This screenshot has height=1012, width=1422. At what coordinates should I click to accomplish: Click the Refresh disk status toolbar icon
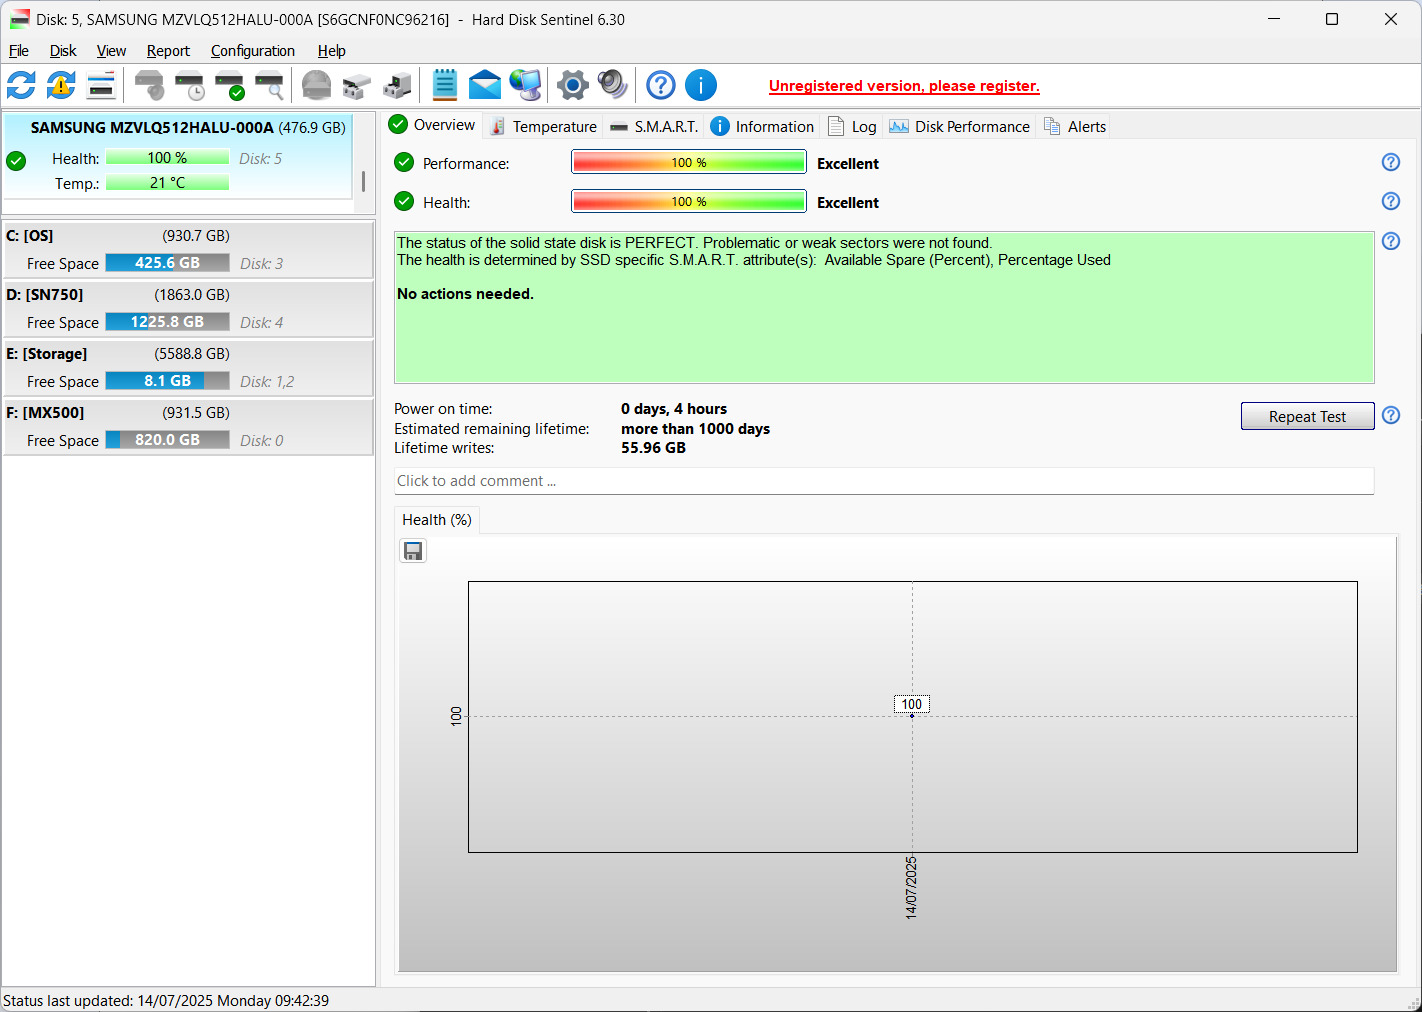click(x=21, y=86)
